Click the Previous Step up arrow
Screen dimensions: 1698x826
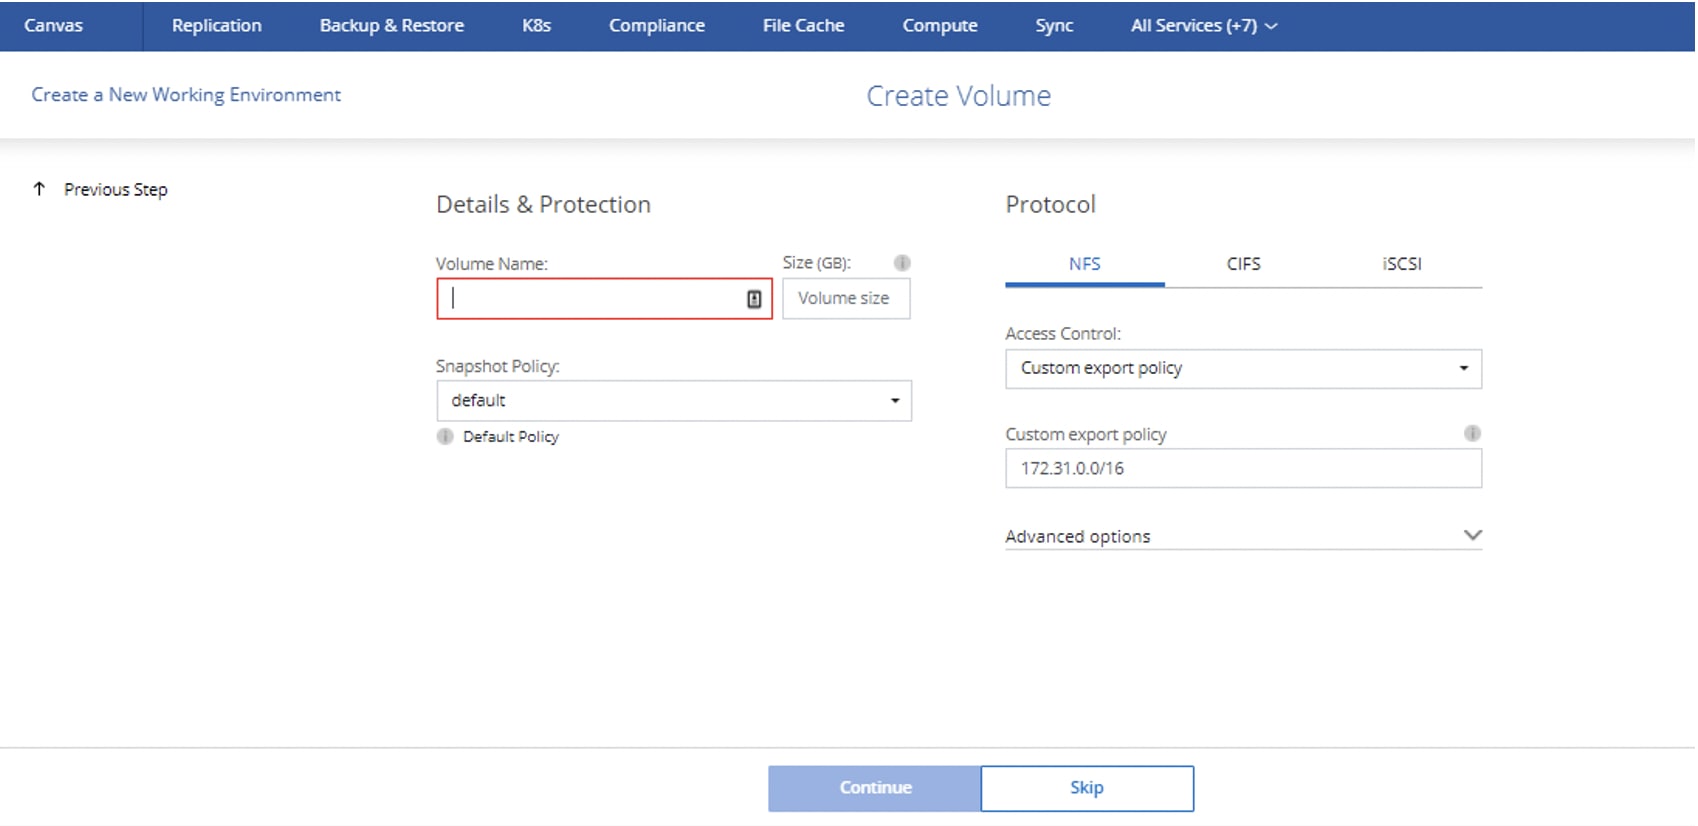coord(39,189)
